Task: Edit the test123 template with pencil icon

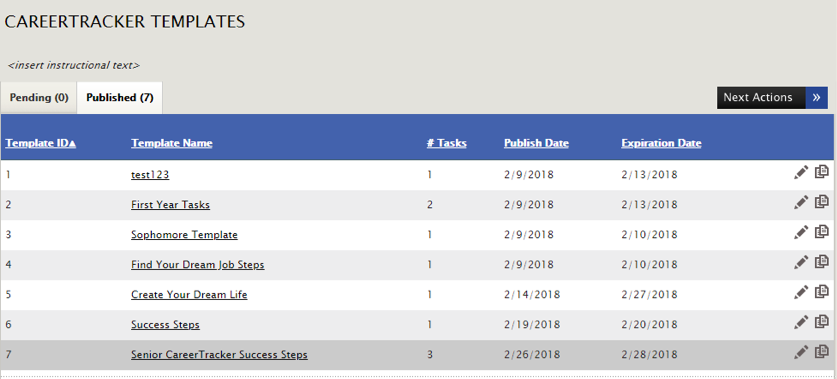Action: click(801, 172)
